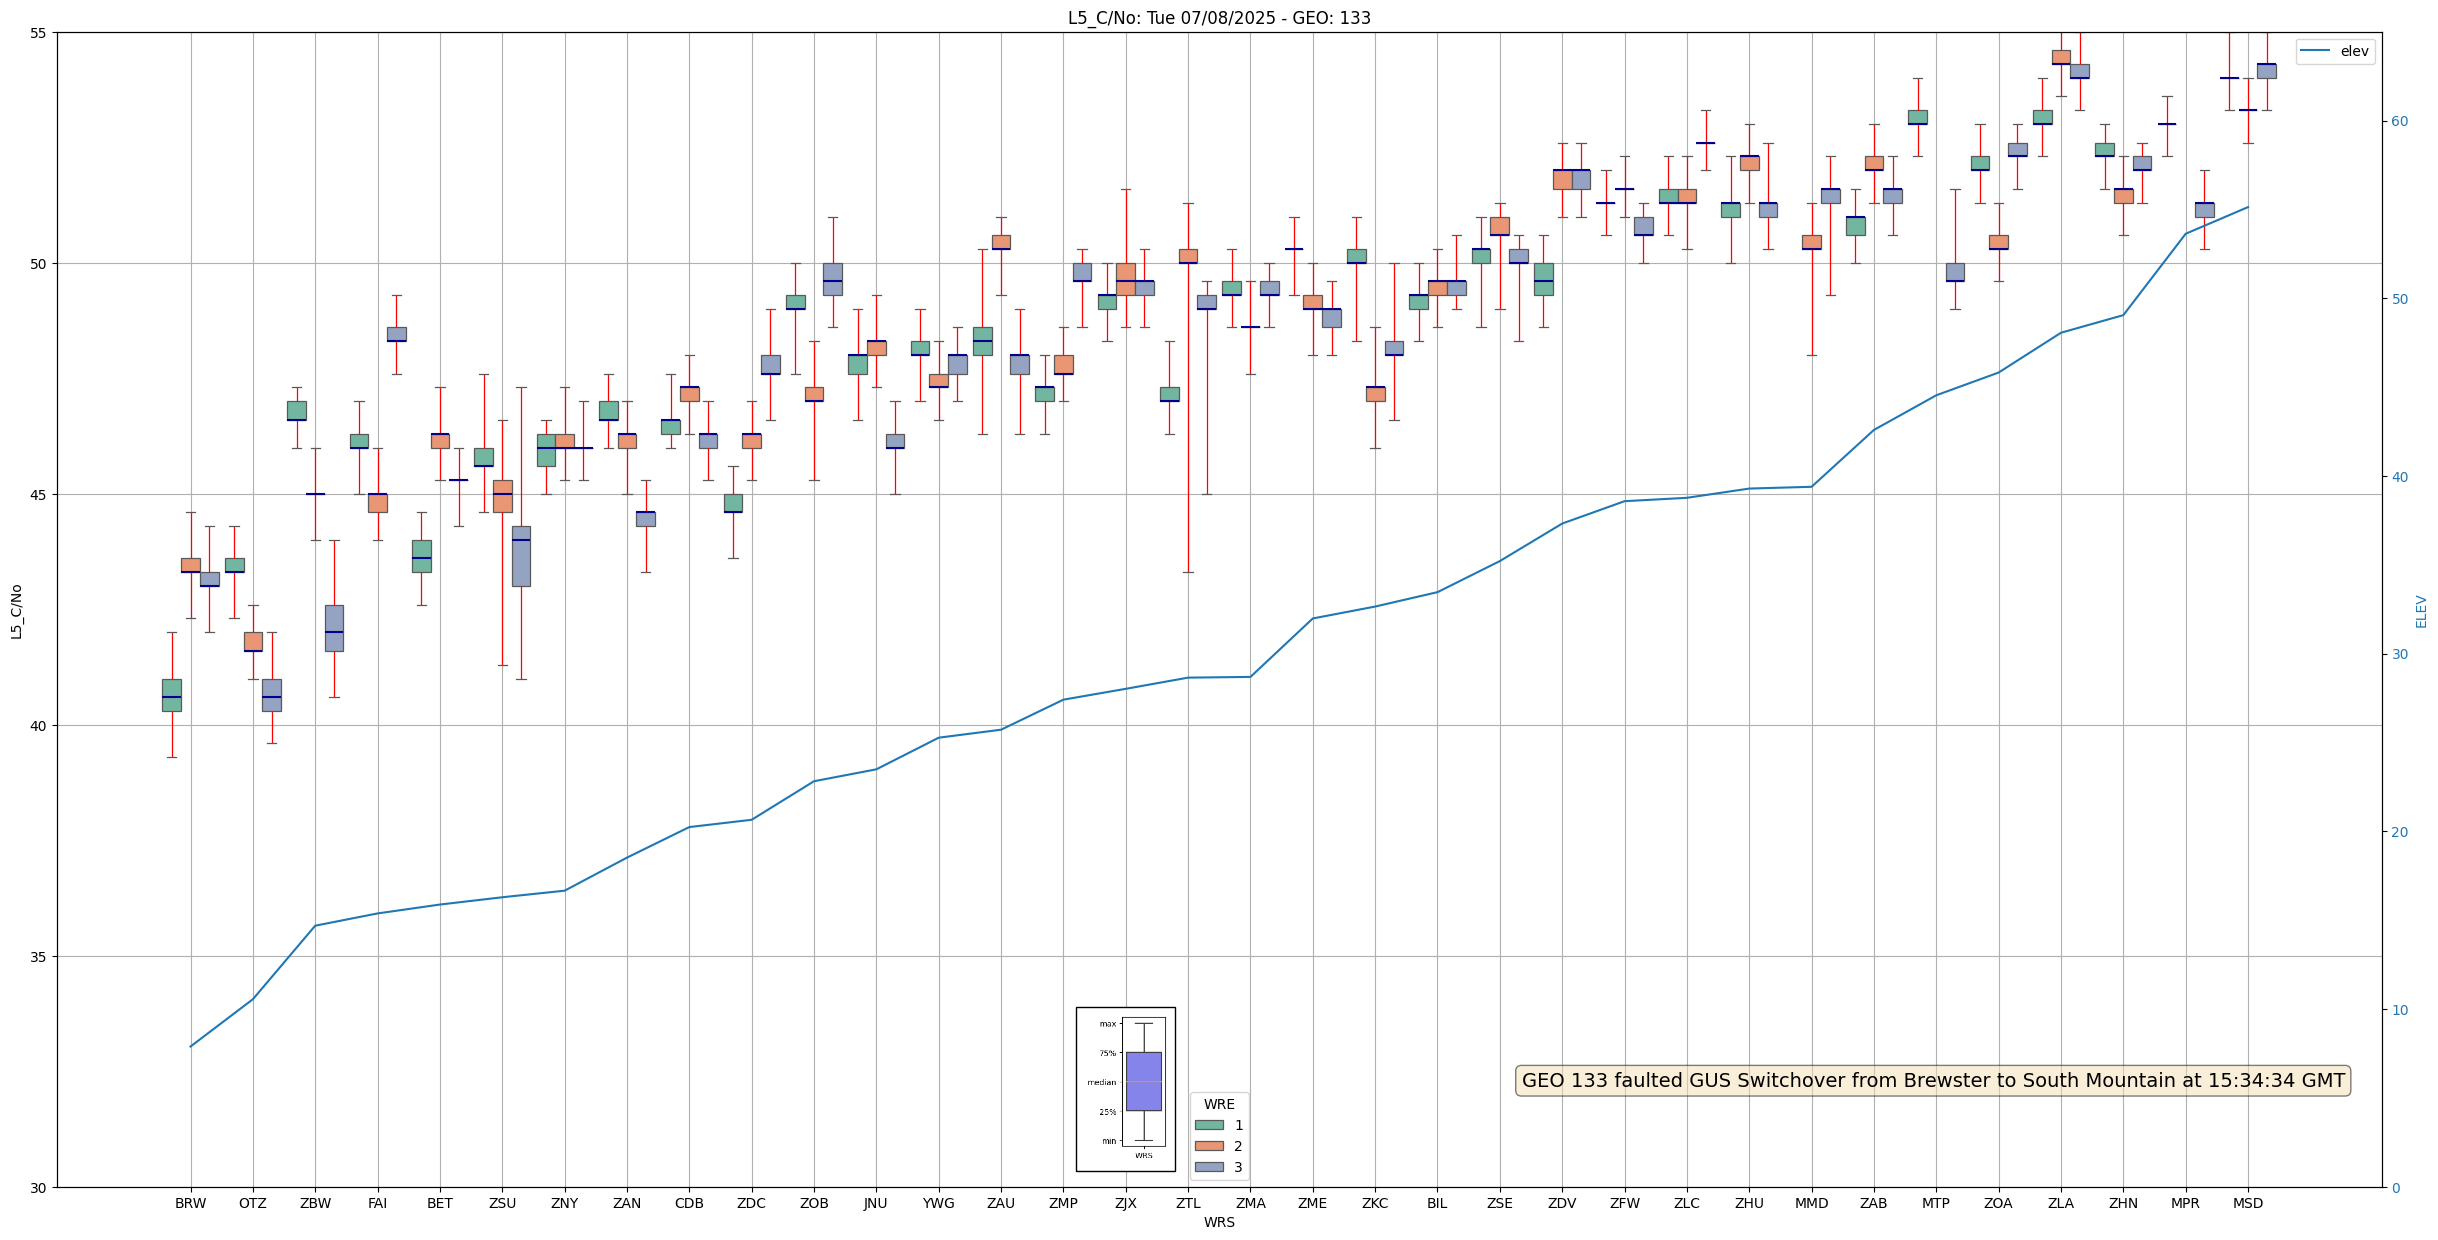Click the 55 tick on left axis
2438x1240 pixels.
(x=40, y=33)
